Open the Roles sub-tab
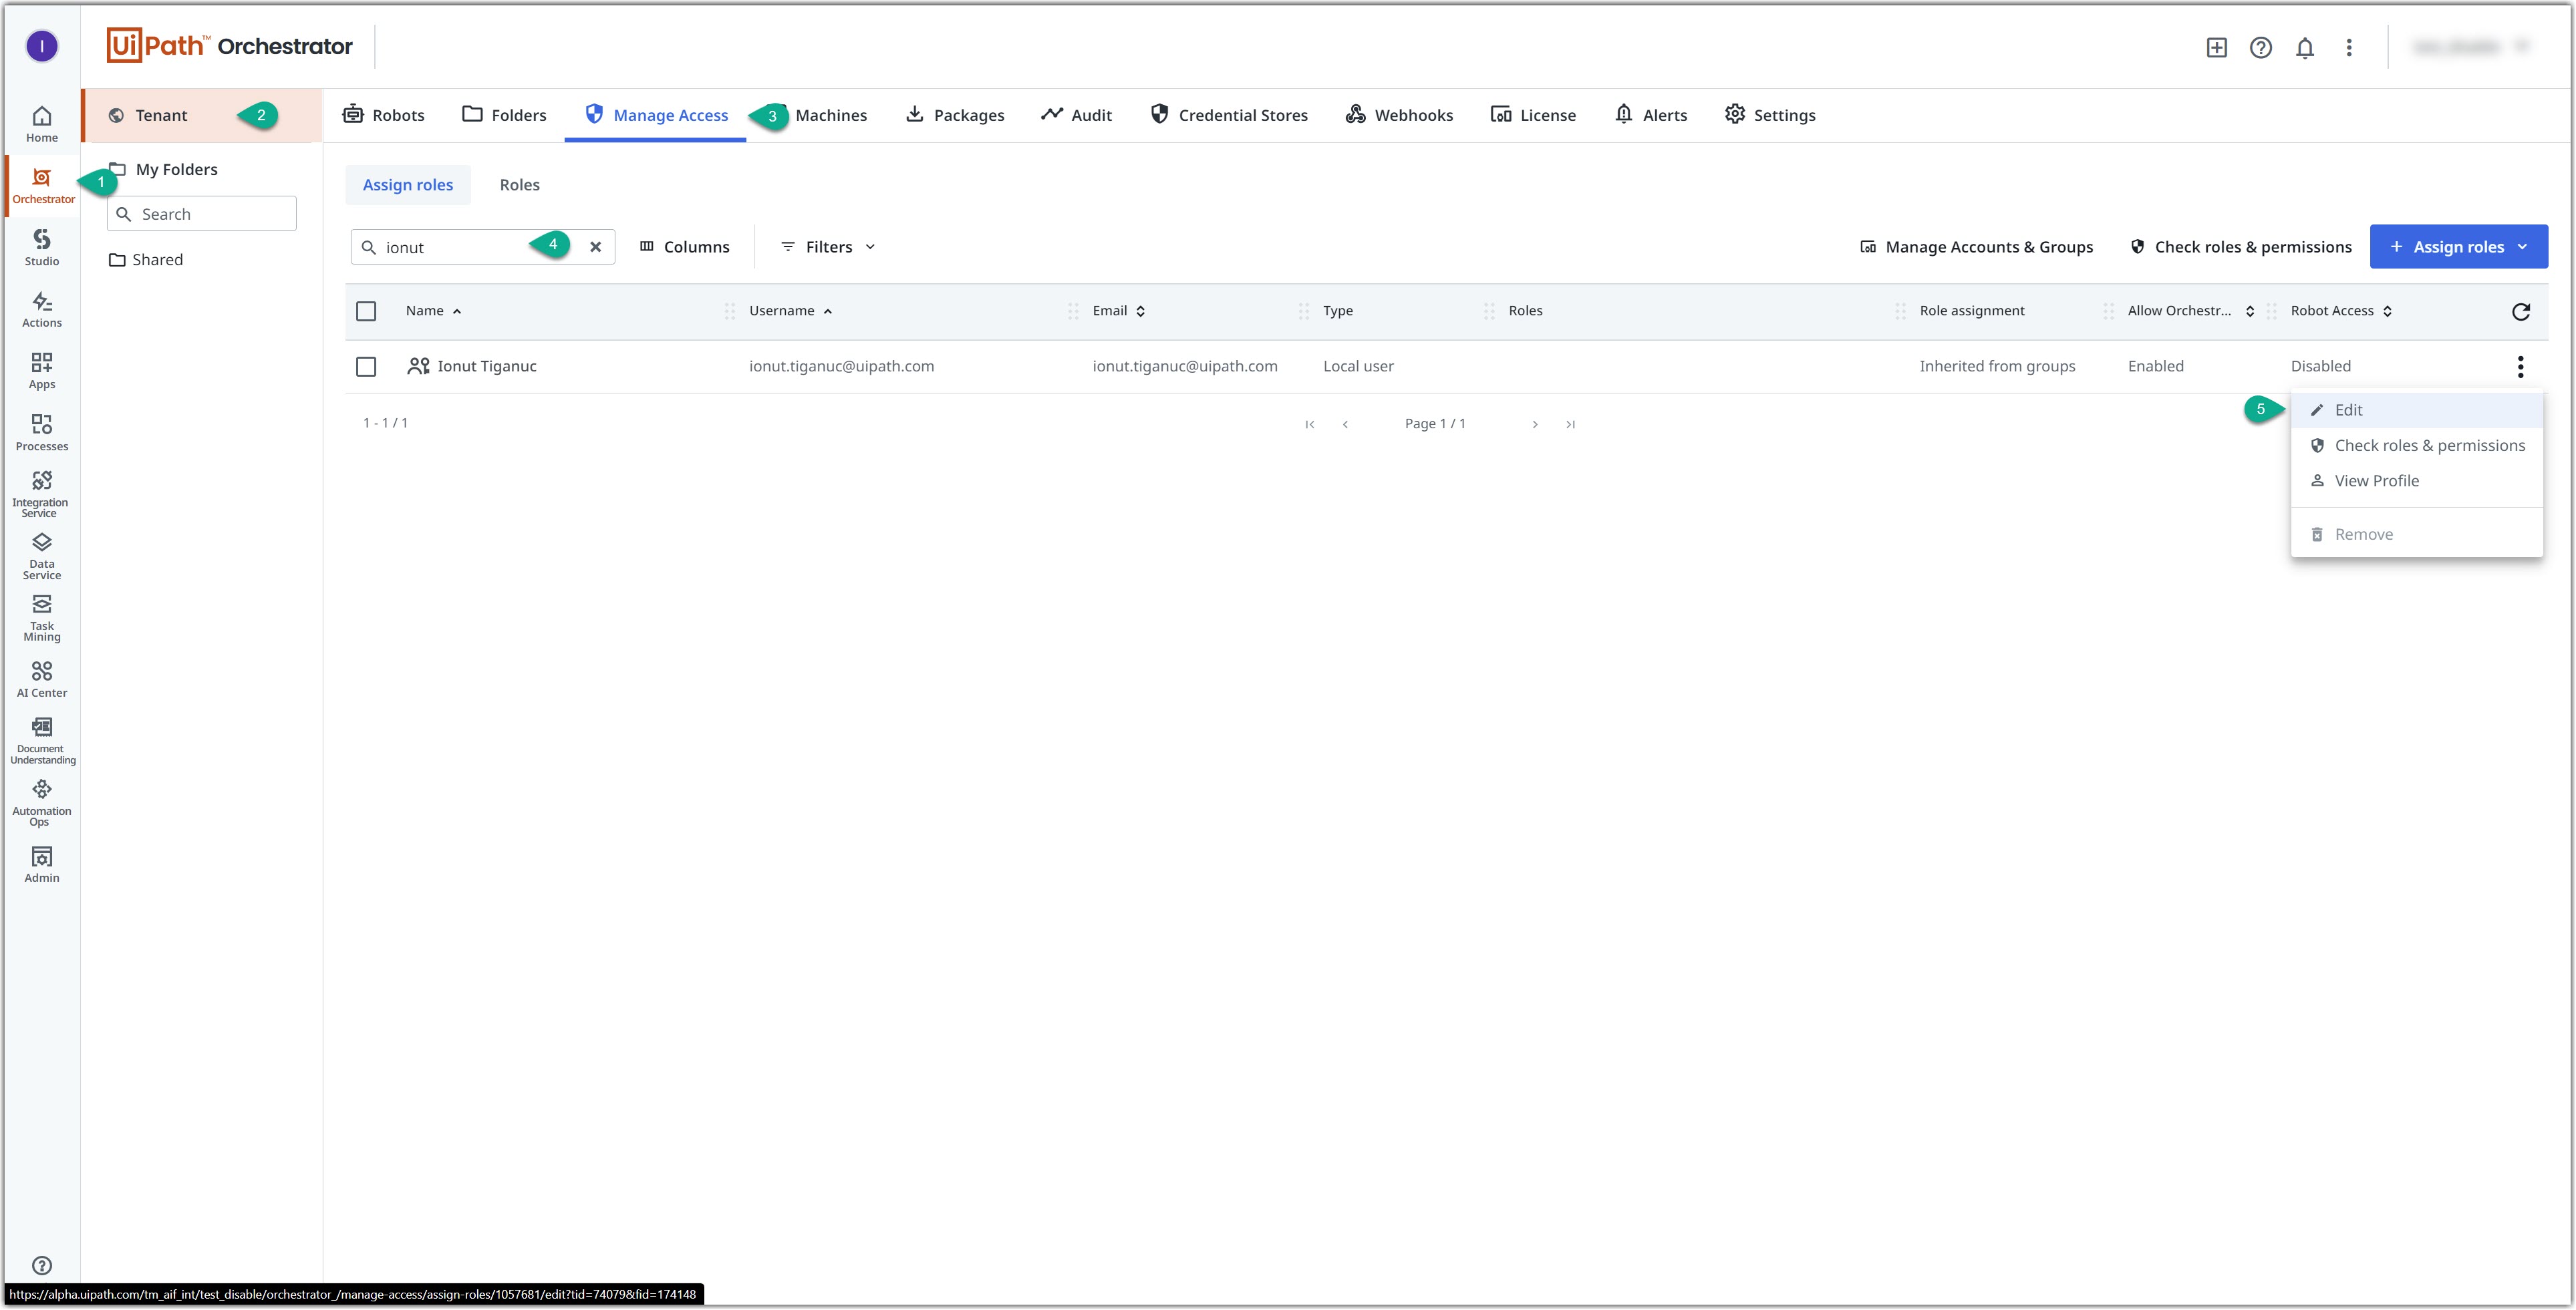This screenshot has width=2576, height=1310. (519, 185)
